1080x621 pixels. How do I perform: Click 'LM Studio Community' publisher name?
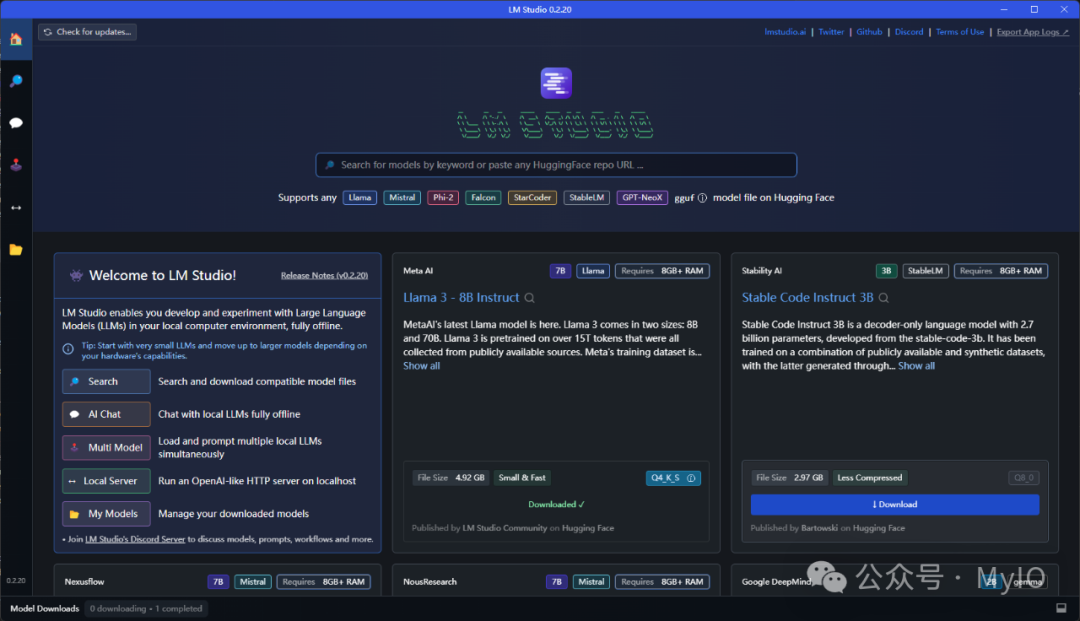click(x=504, y=528)
